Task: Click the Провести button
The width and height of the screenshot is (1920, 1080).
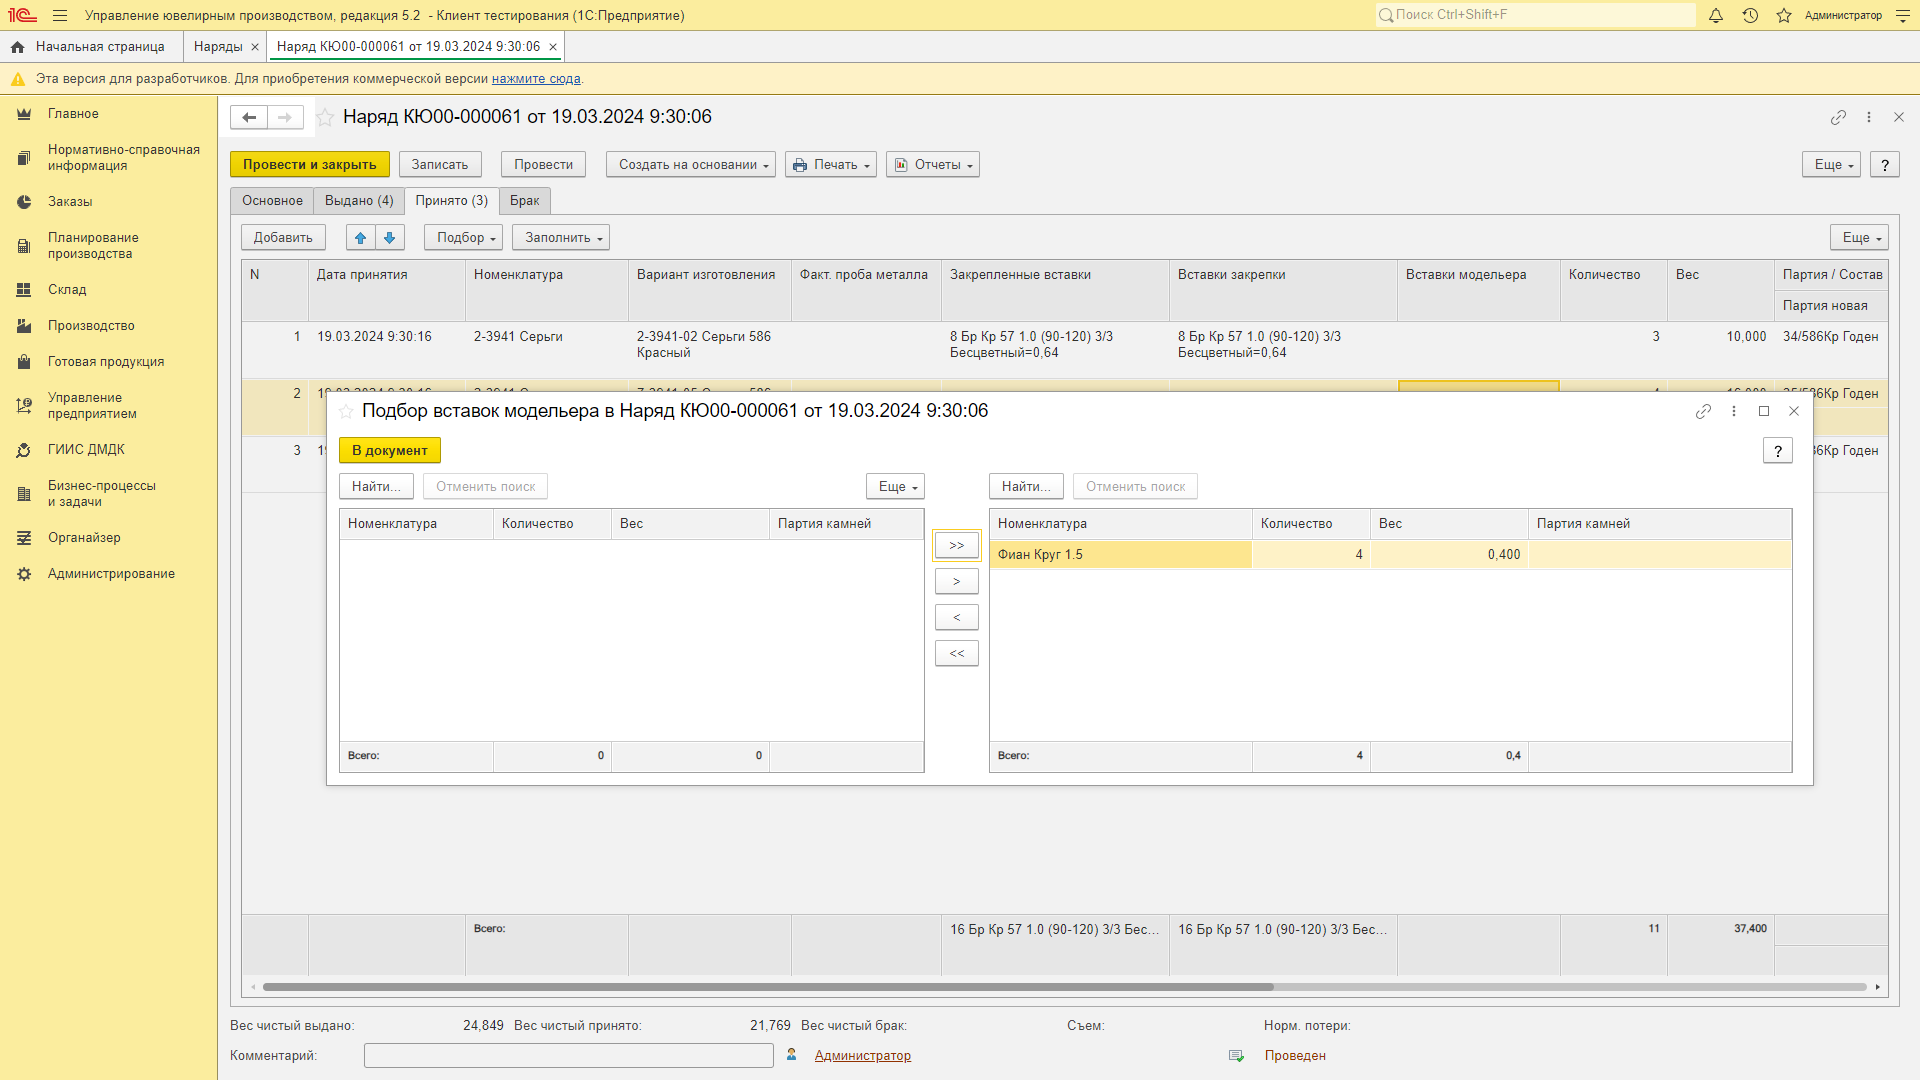Action: [x=543, y=165]
